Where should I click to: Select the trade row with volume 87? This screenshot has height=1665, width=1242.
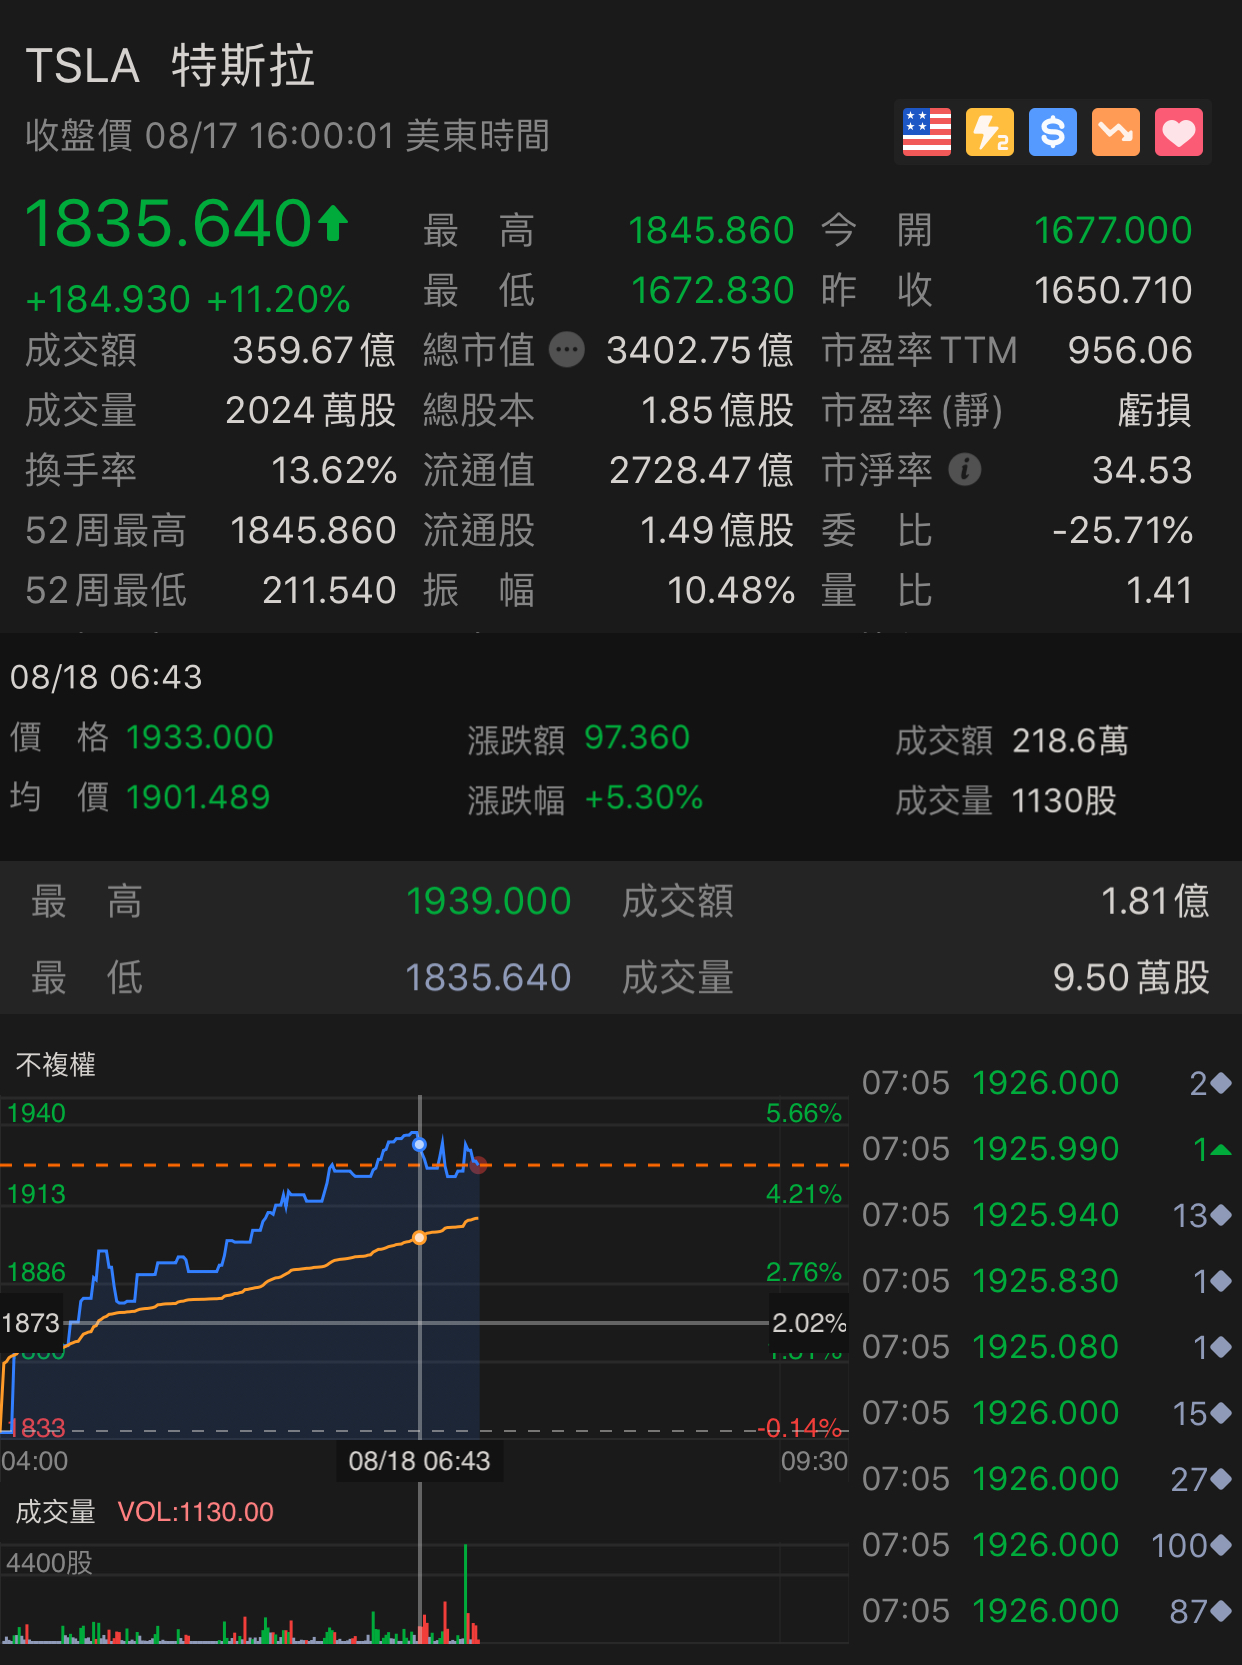click(1046, 1611)
